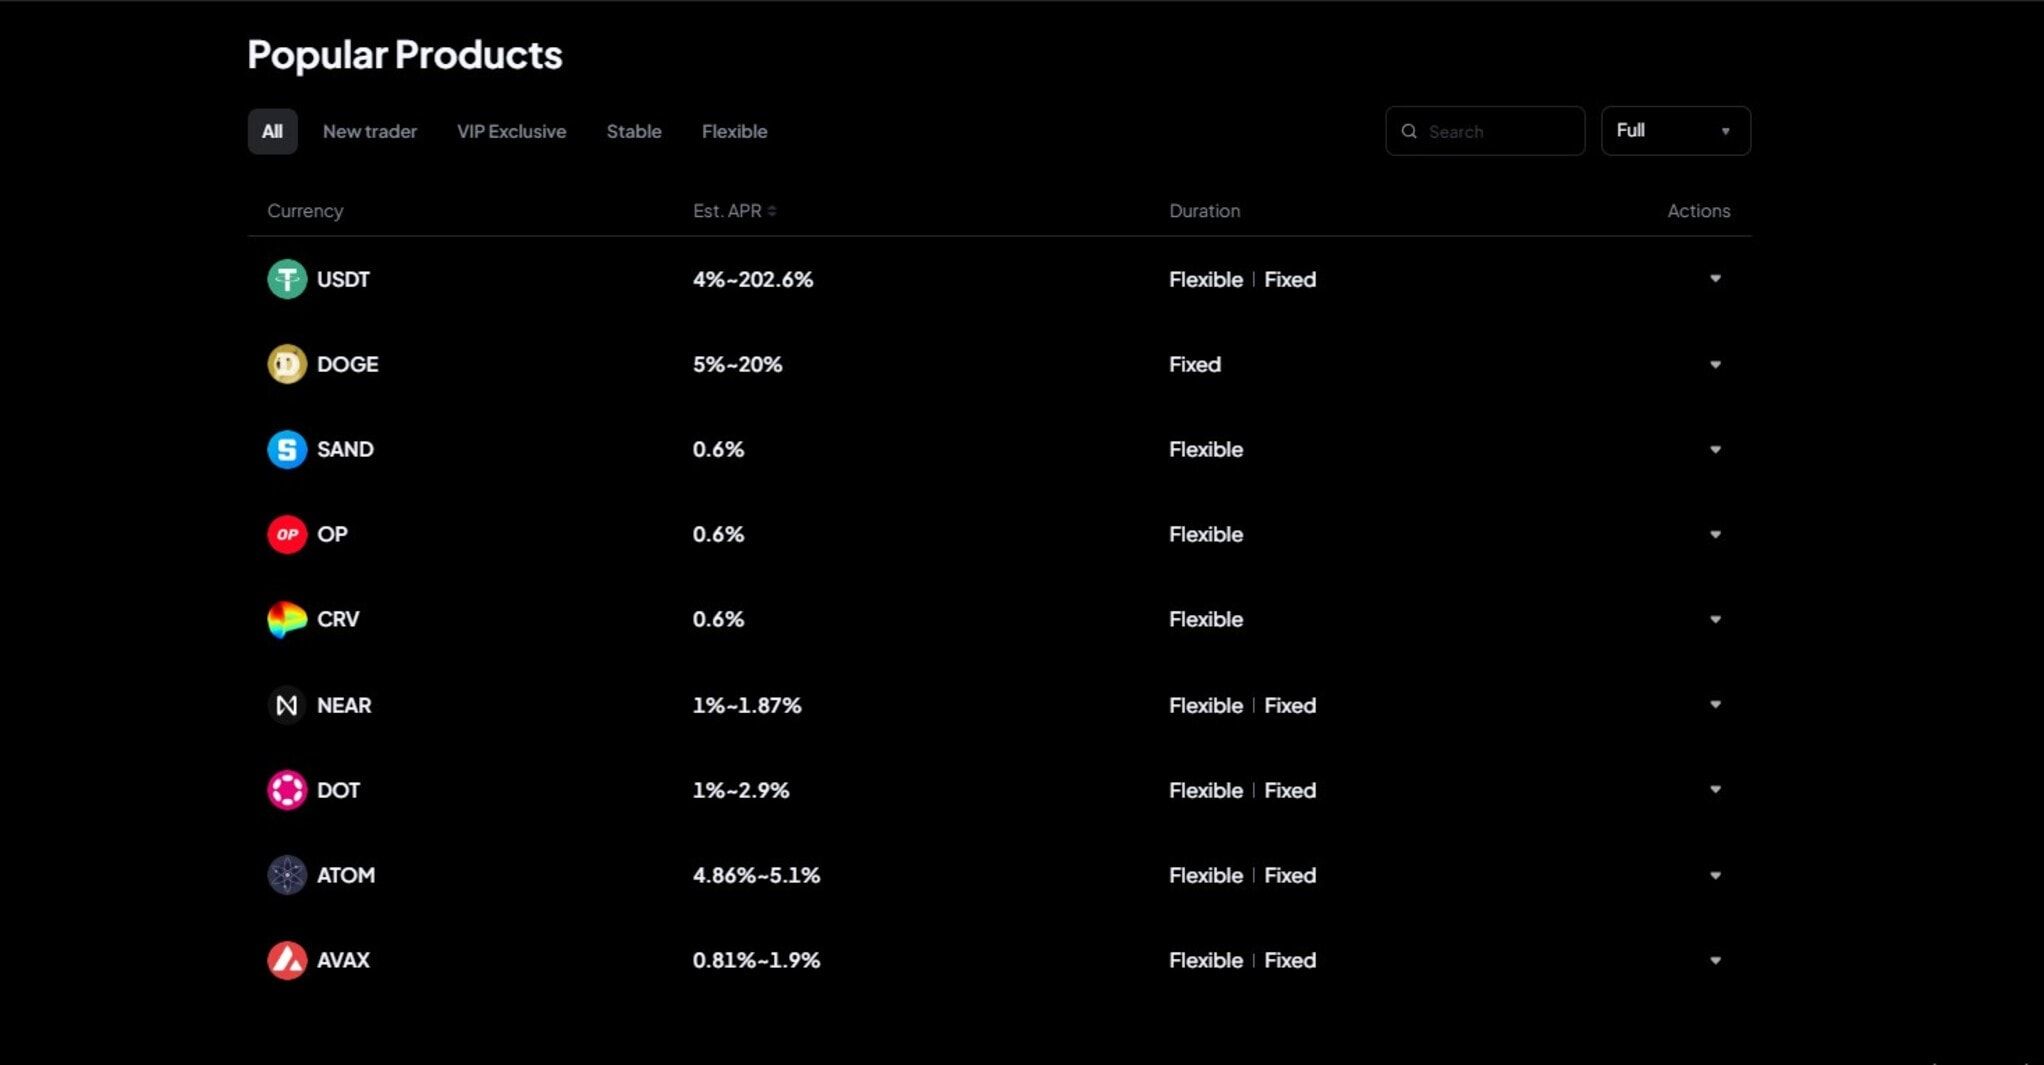Click the SAND coin icon

[x=287, y=449]
